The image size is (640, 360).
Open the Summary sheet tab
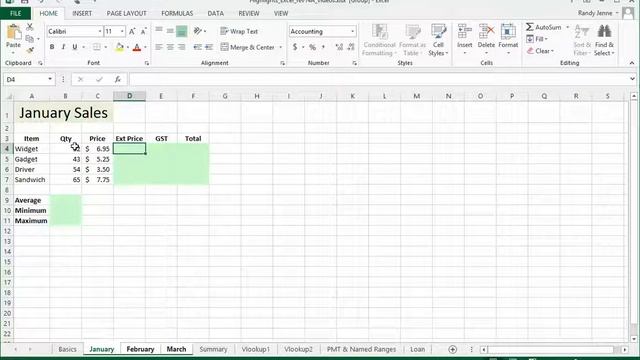(213, 349)
